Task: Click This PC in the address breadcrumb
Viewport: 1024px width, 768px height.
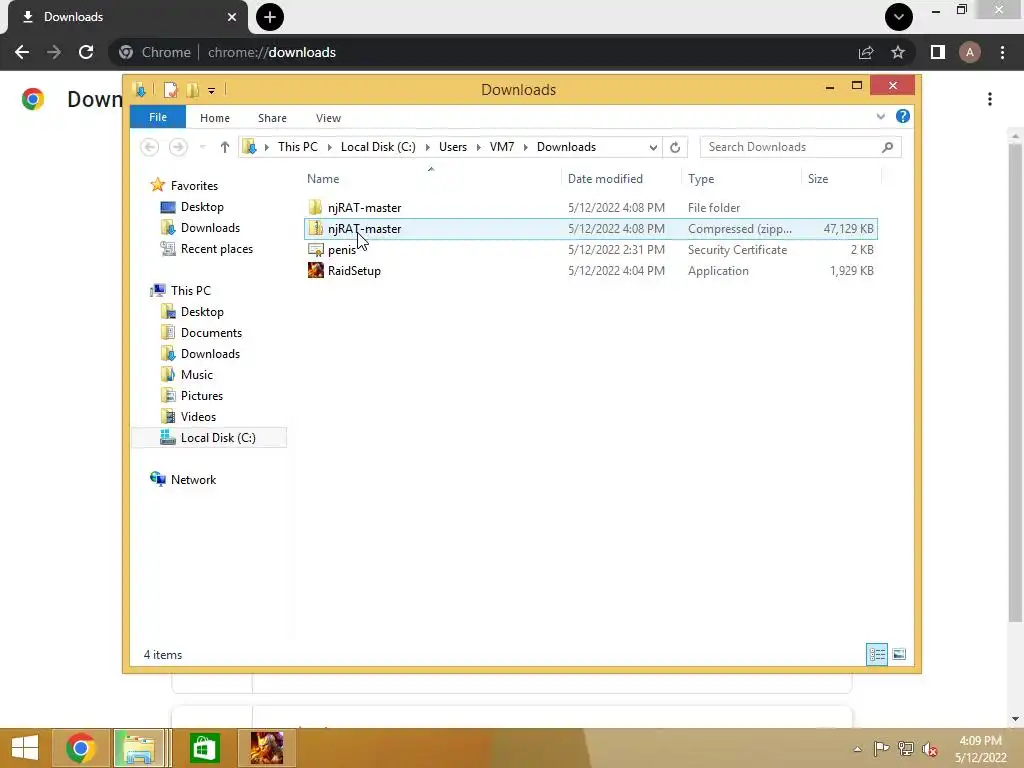Action: pos(298,147)
